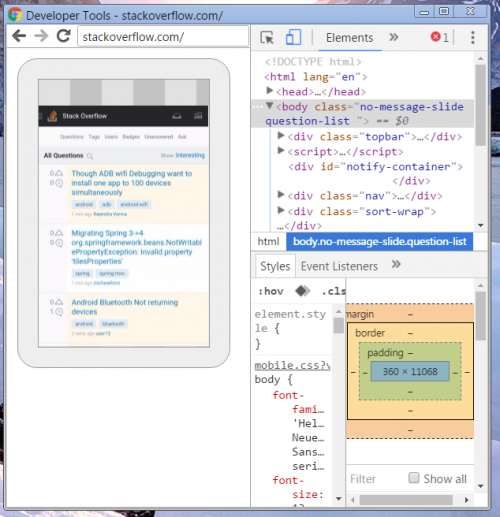The image size is (500, 517).
Task: Click the search icon beside All Questions
Action: pyautogui.click(x=90, y=156)
